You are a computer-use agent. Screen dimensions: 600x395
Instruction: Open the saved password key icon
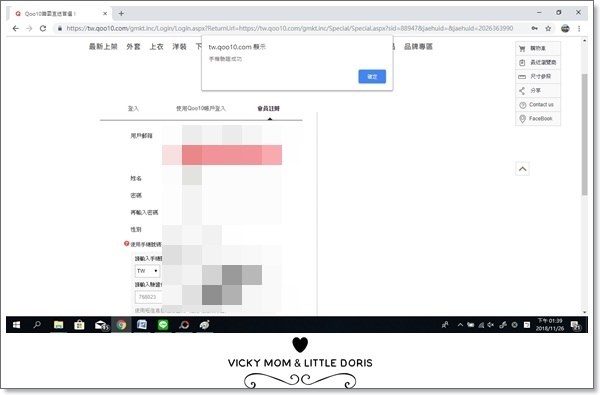click(x=535, y=28)
